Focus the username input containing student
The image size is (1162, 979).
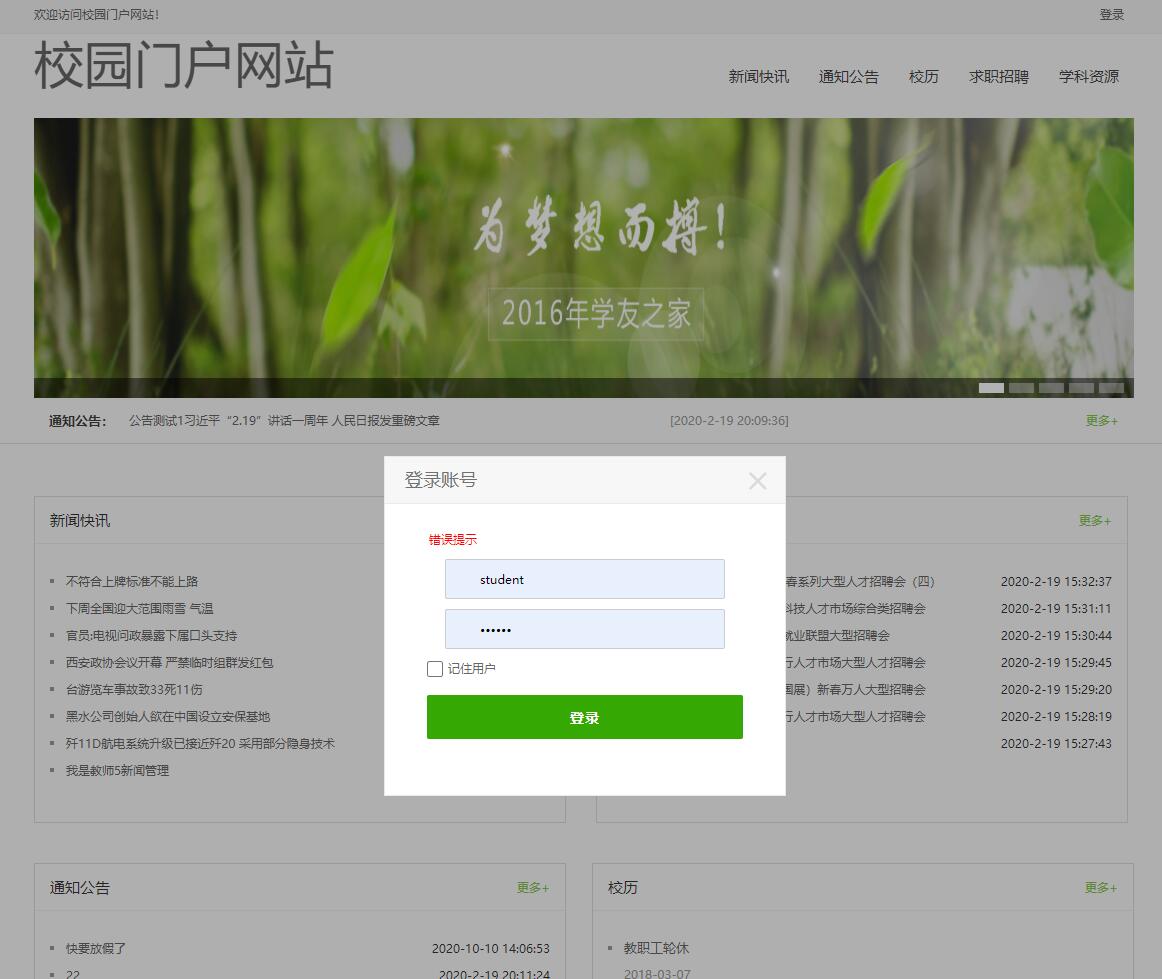tap(584, 579)
